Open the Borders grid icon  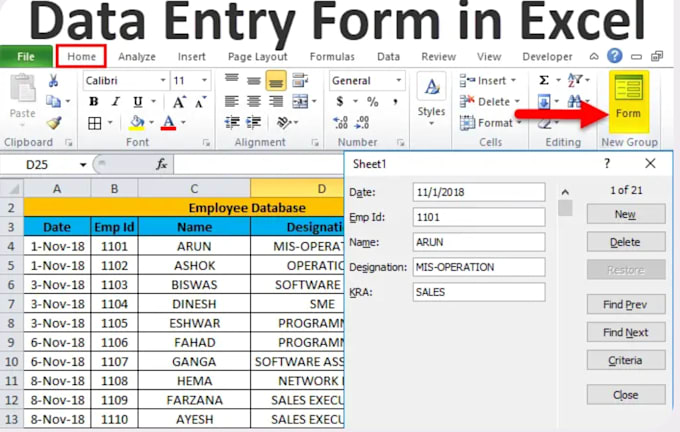pyautogui.click(x=95, y=123)
